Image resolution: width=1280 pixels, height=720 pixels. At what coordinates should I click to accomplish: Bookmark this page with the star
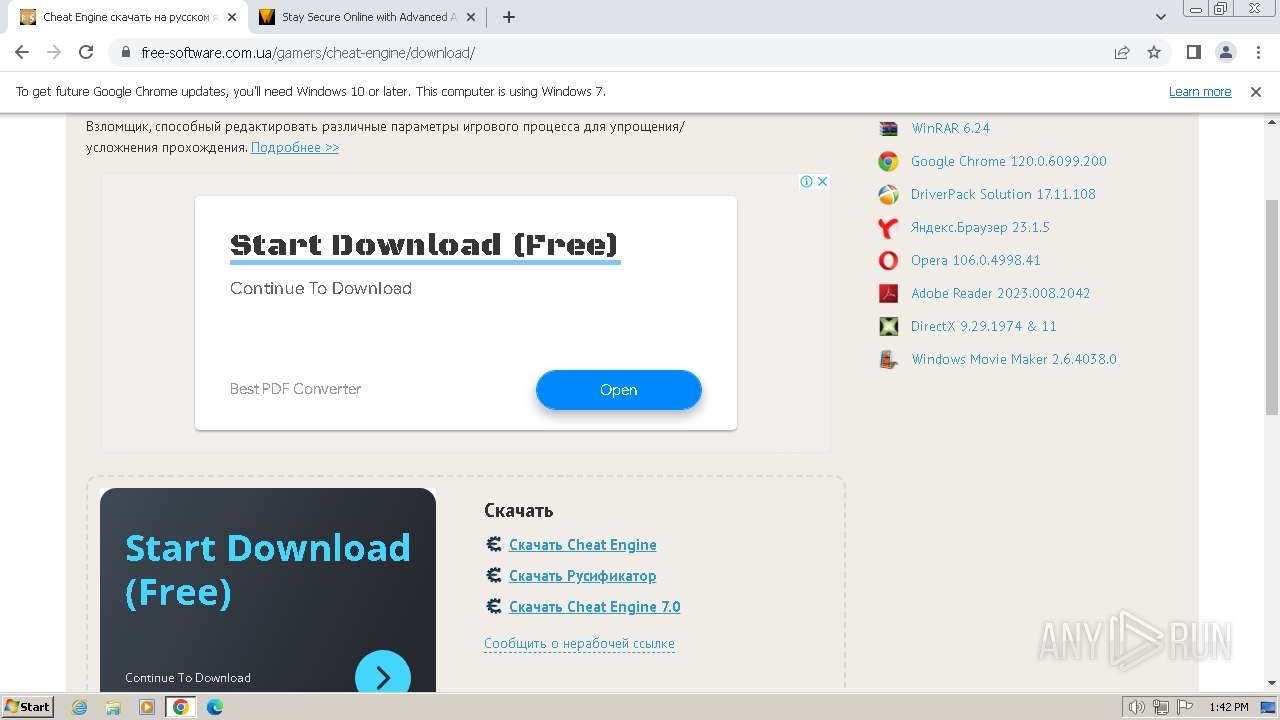pos(1154,52)
